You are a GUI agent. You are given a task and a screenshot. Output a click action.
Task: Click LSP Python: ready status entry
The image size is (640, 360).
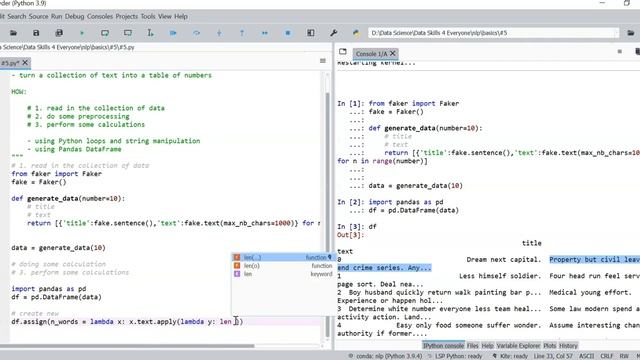(x=455, y=356)
